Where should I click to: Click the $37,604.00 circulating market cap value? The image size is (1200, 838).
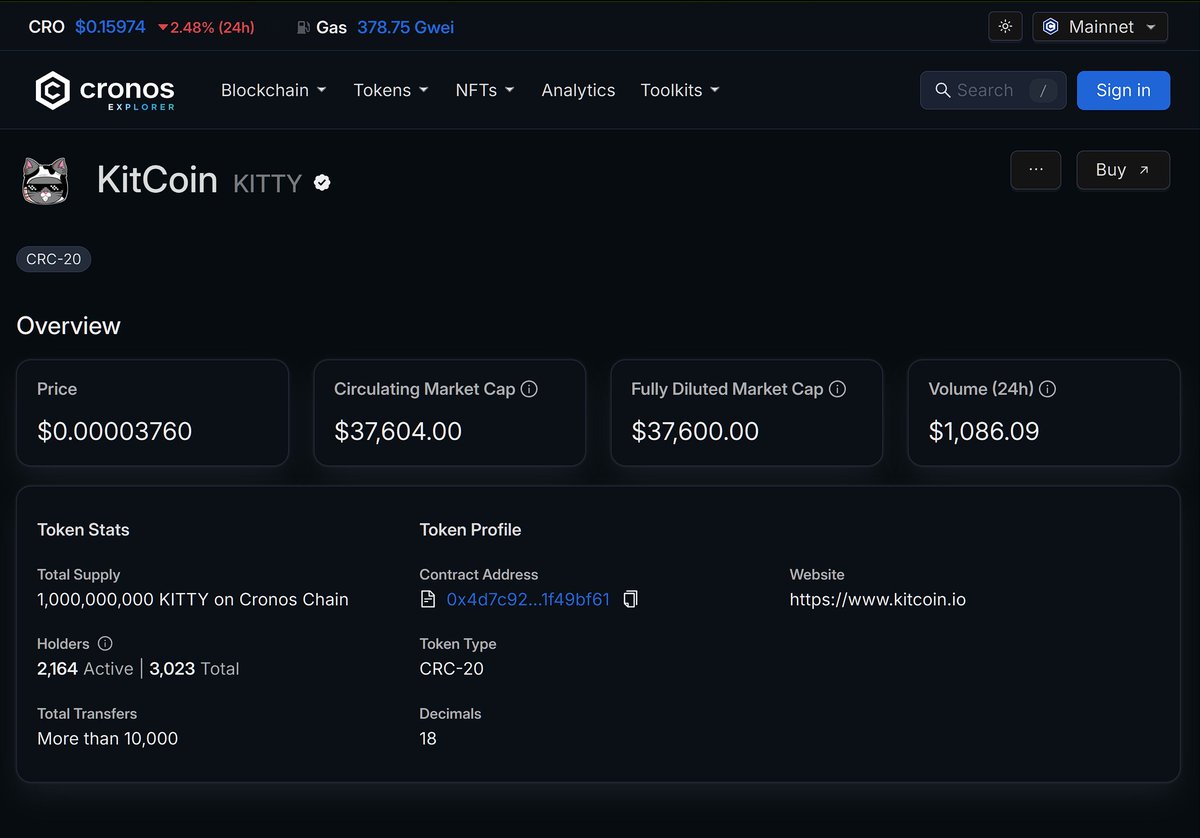click(398, 432)
